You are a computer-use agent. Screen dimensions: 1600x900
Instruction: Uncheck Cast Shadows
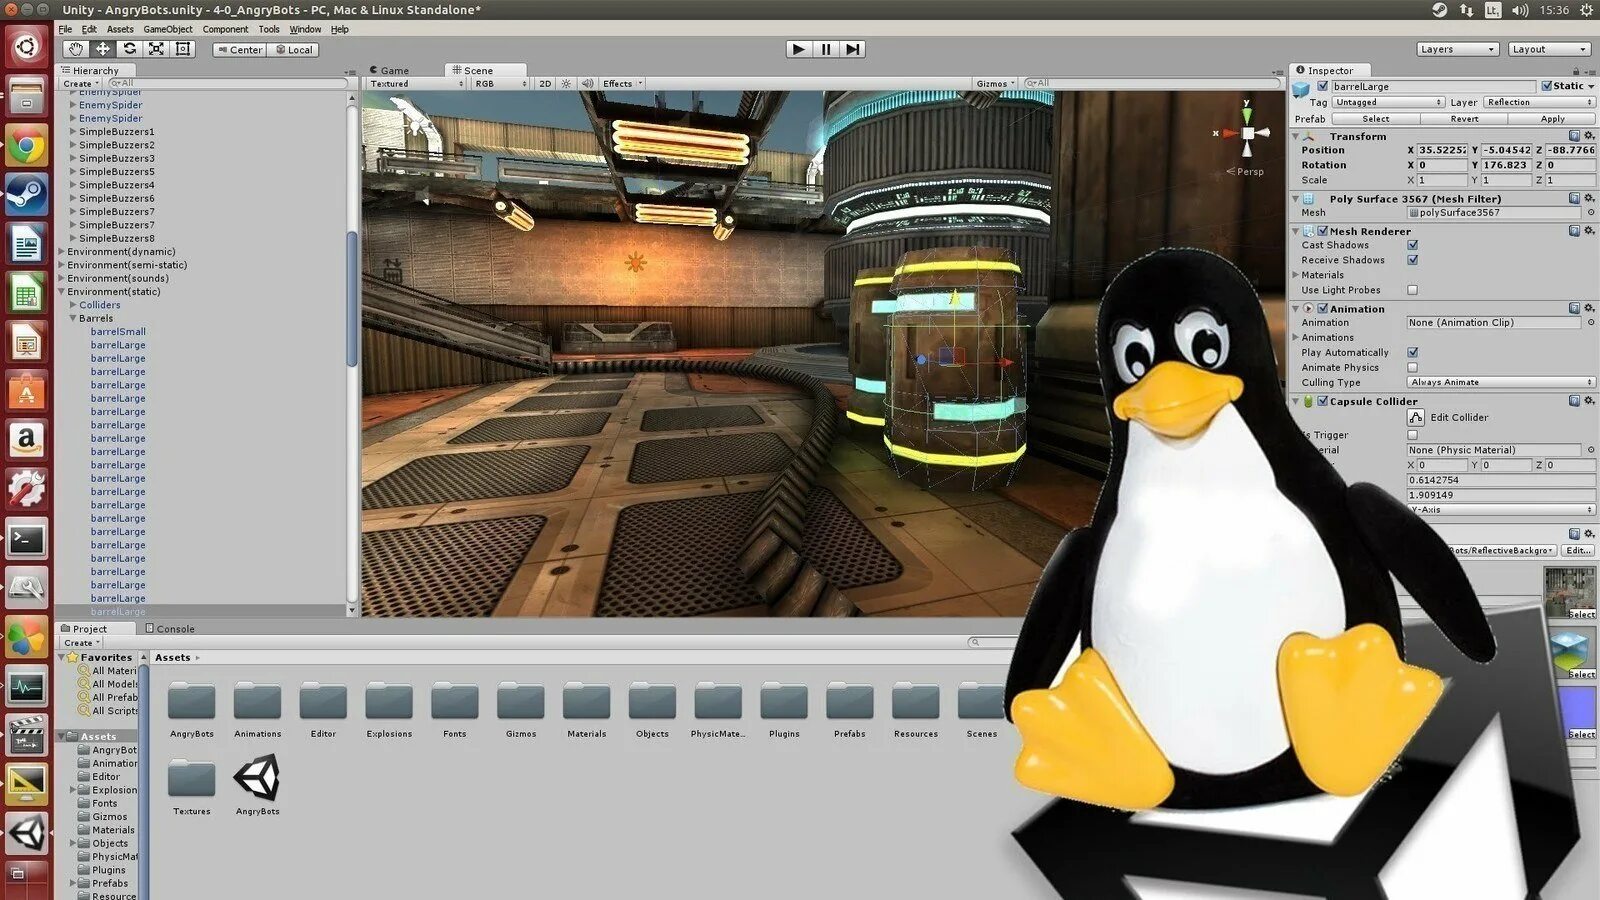[1412, 245]
